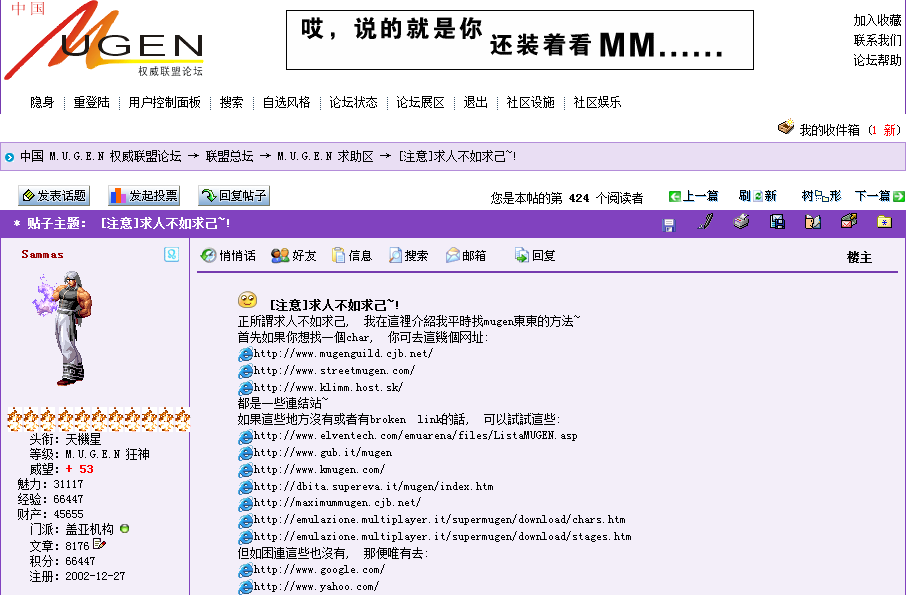Click the top banner advertisement
The image size is (906, 595).
[519, 40]
